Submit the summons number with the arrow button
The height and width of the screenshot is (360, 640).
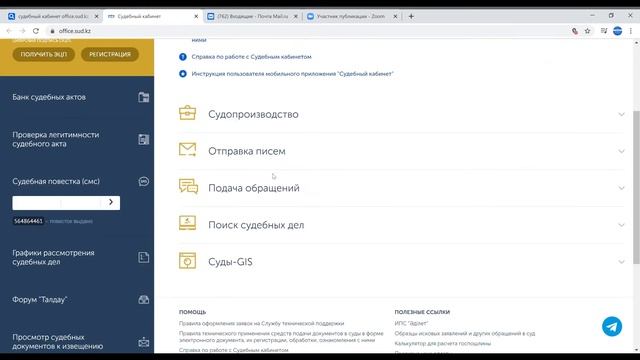(x=111, y=202)
